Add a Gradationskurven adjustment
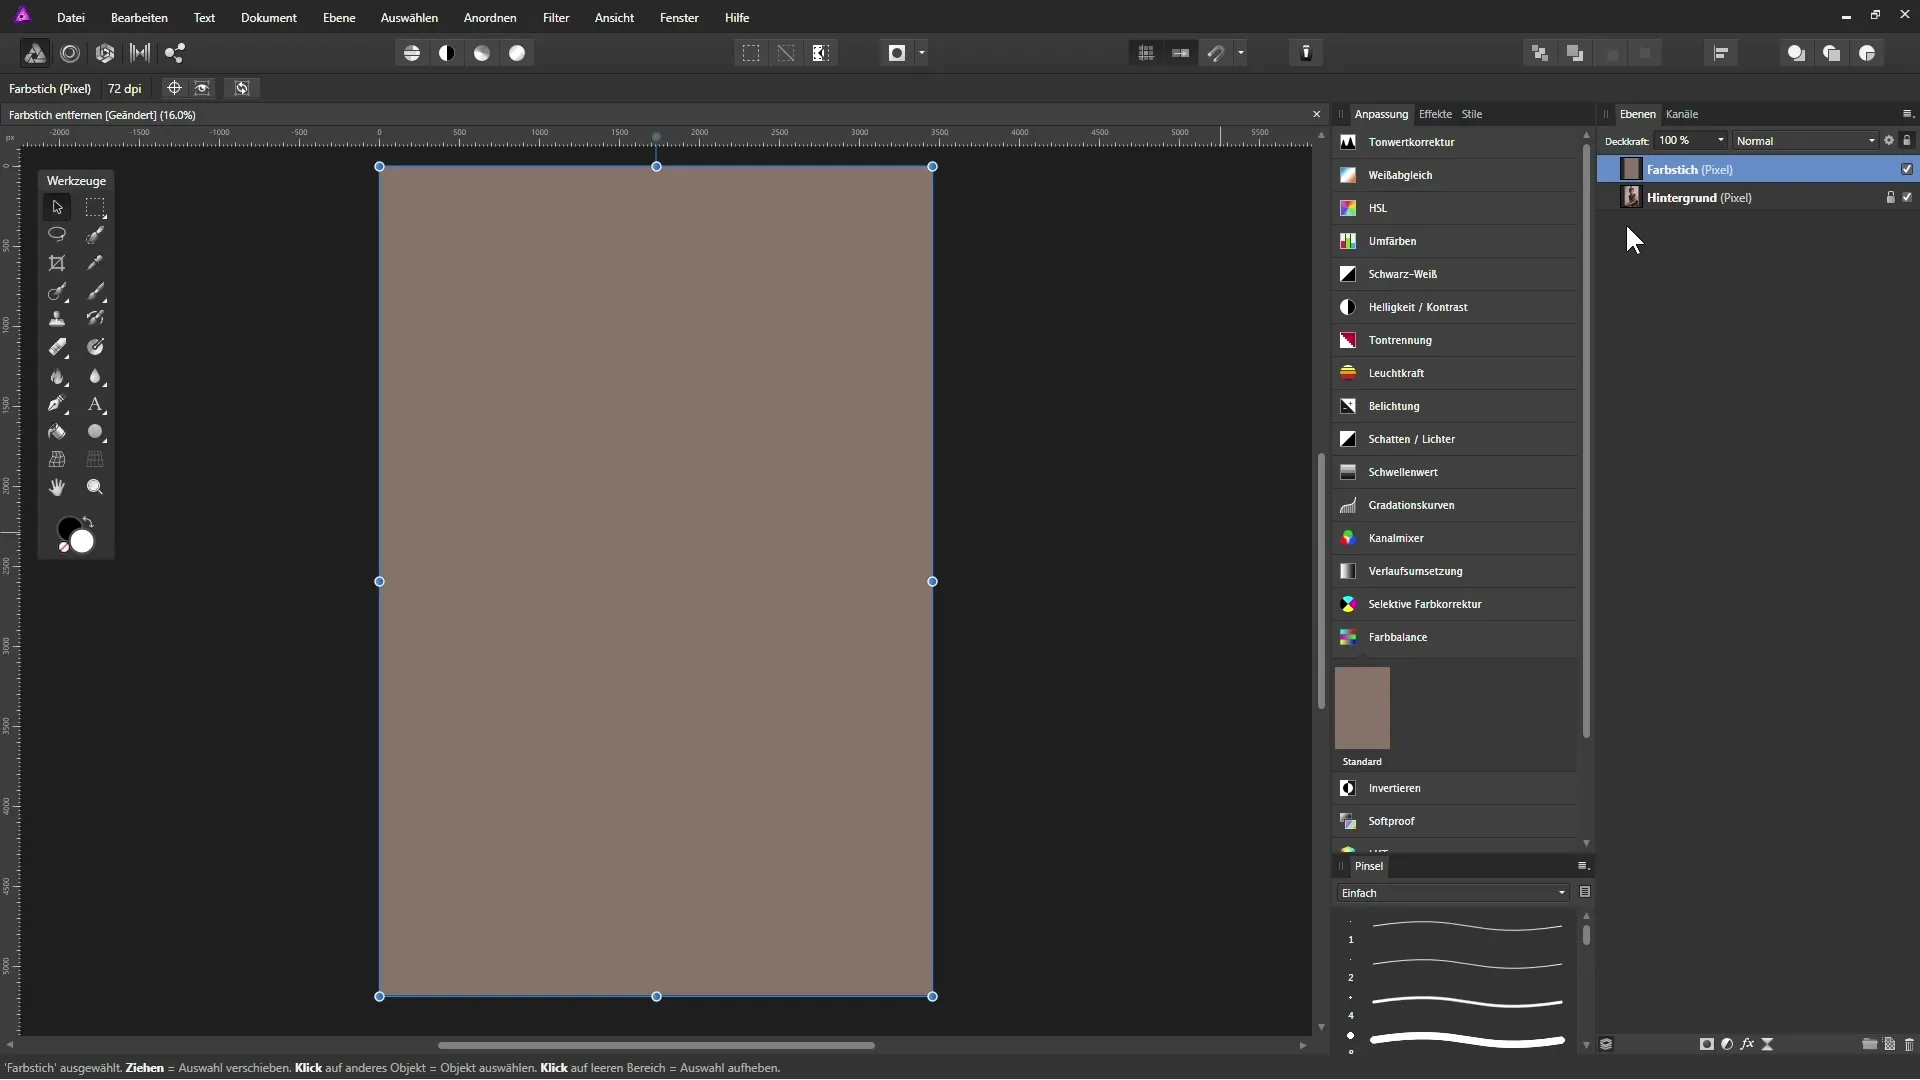 1455,505
